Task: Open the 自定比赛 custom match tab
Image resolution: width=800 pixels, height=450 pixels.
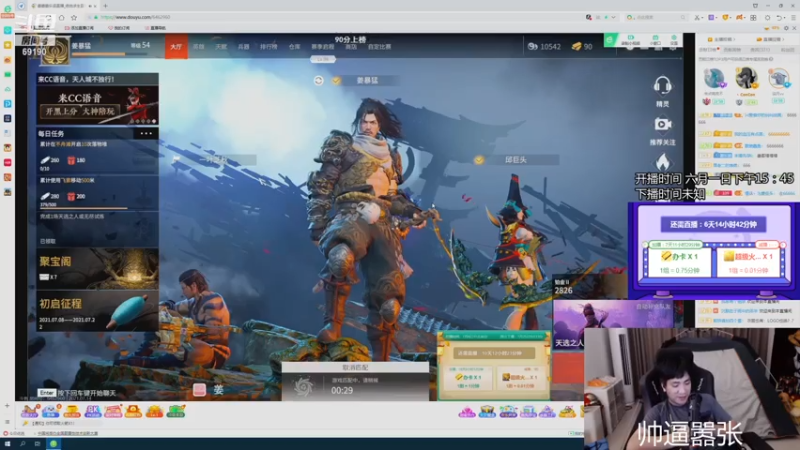Action: [380, 47]
